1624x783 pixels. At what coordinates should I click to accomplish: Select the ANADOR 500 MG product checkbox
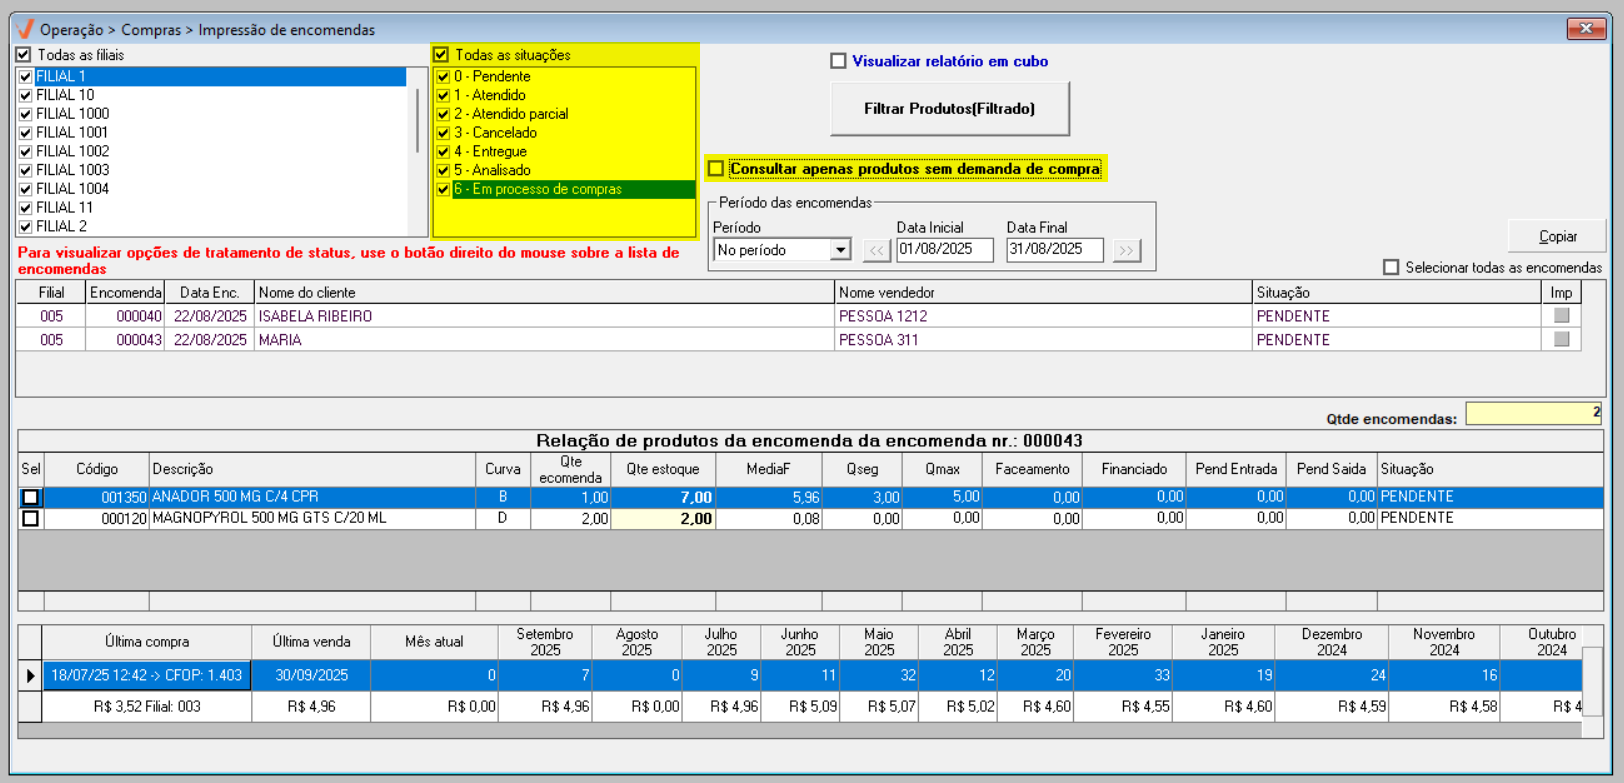pyautogui.click(x=31, y=497)
